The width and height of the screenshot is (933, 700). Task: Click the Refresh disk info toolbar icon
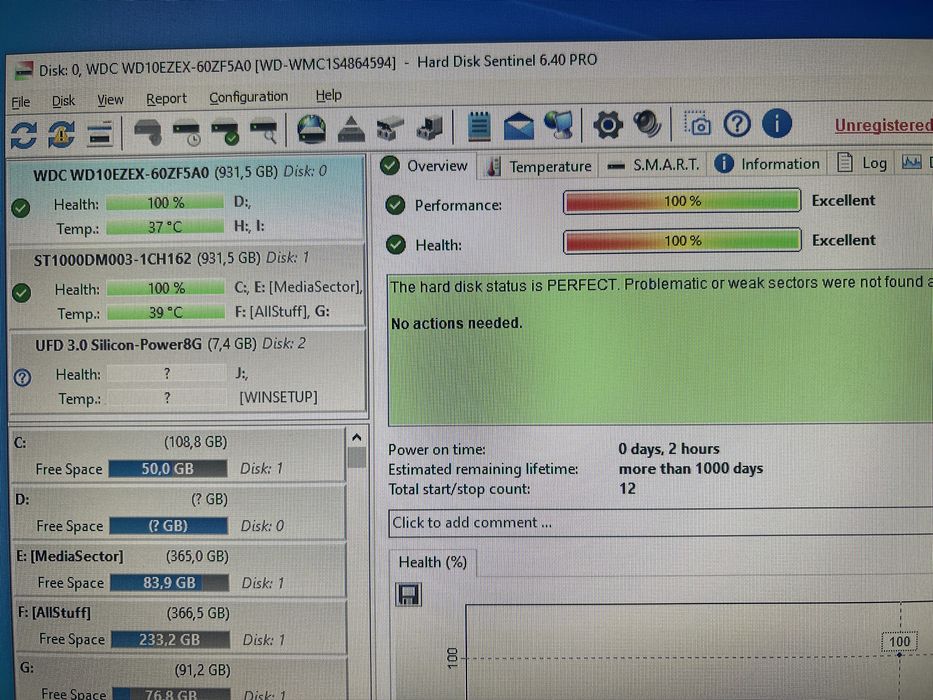[24, 134]
